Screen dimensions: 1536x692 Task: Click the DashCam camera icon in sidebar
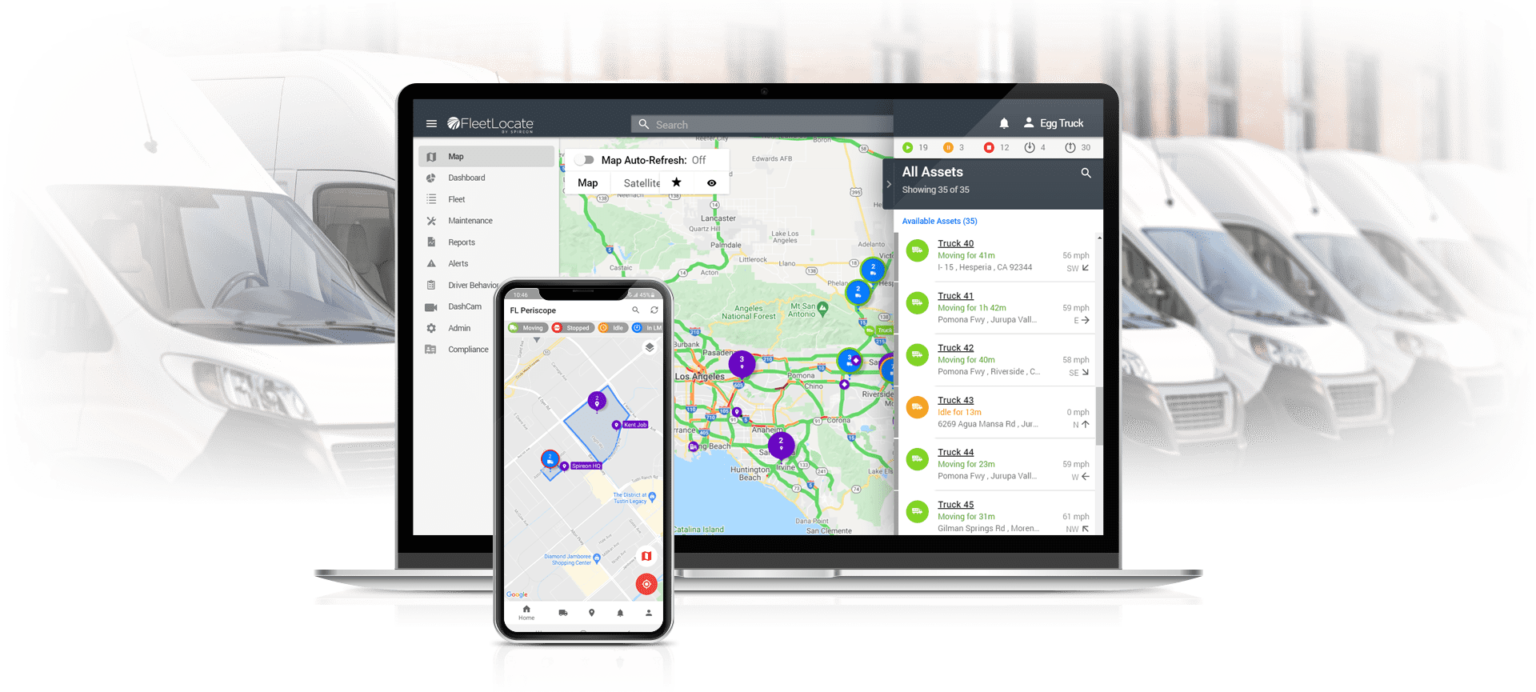click(431, 306)
